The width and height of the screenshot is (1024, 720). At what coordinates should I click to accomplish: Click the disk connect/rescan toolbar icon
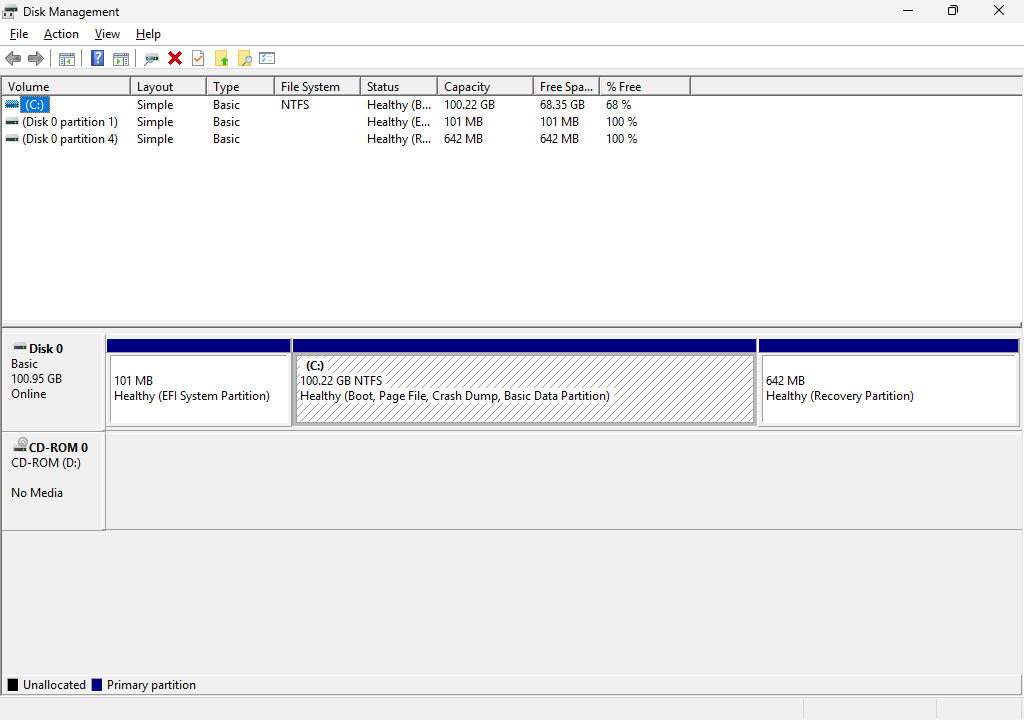[152, 59]
